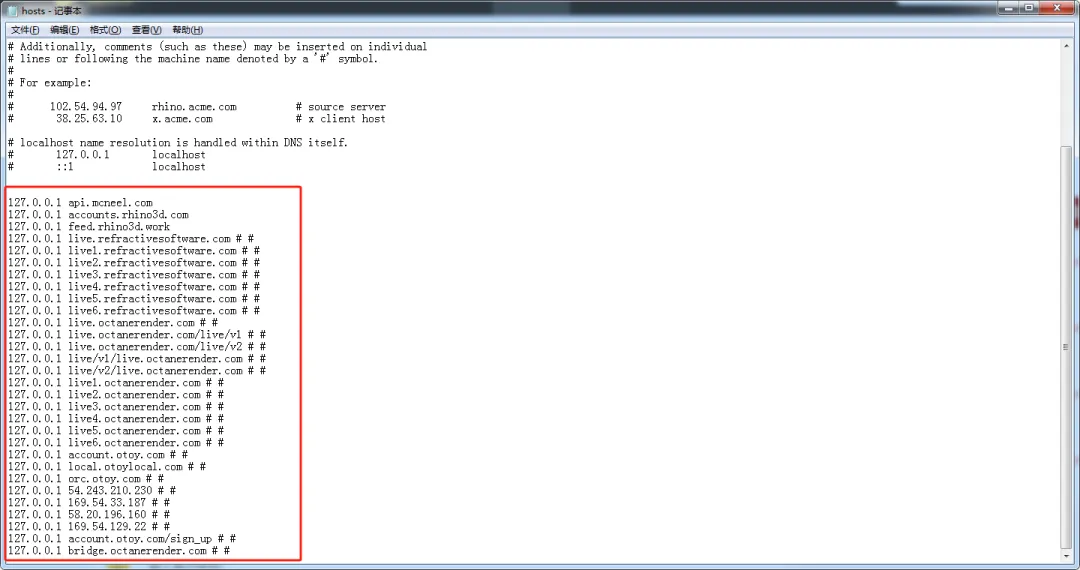
Task: Click the '38.25.63.10 x.acme.com' example line
Action: [197, 118]
